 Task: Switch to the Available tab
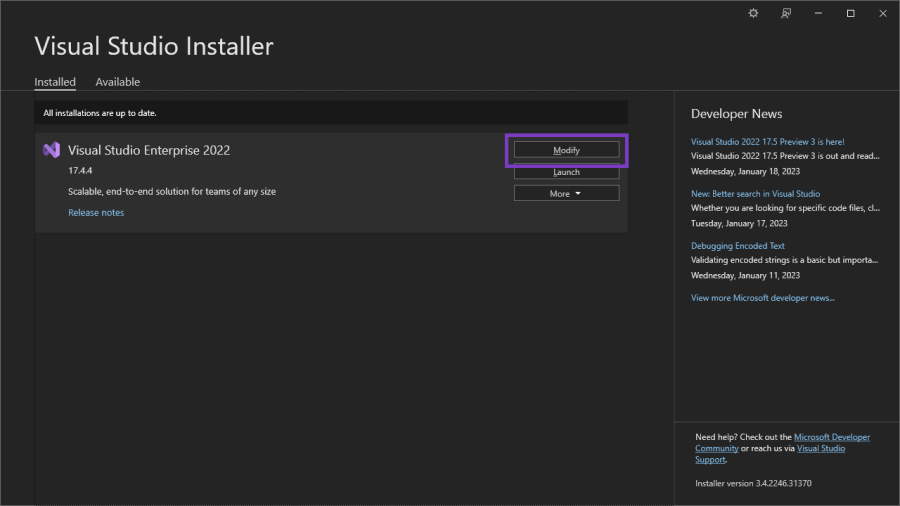point(118,82)
